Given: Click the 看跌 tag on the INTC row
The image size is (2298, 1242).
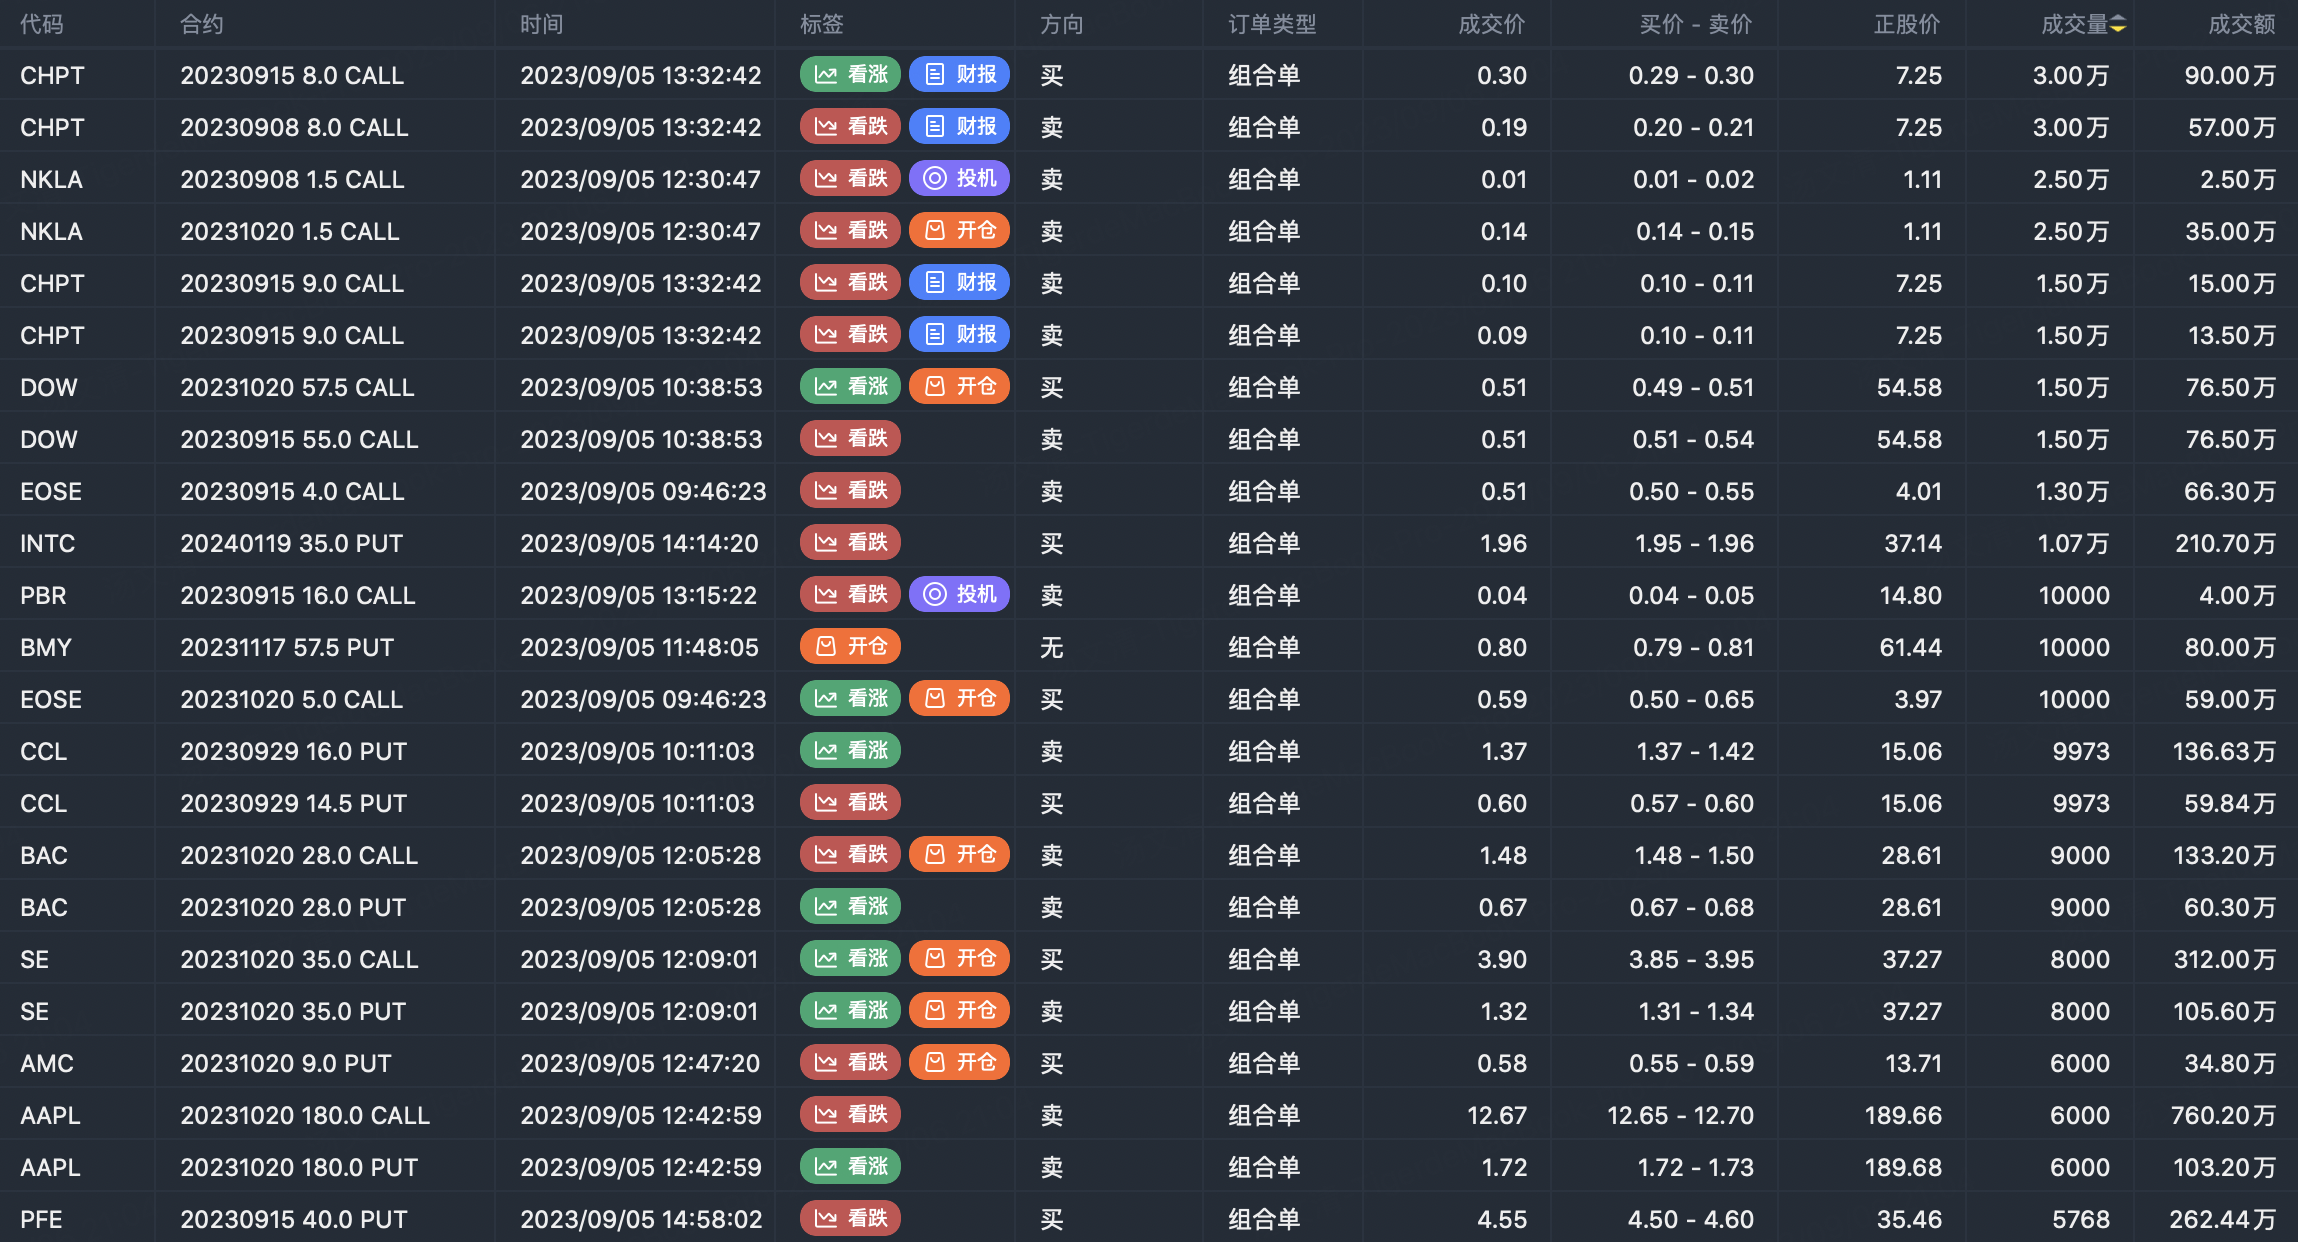Looking at the screenshot, I should [x=850, y=543].
